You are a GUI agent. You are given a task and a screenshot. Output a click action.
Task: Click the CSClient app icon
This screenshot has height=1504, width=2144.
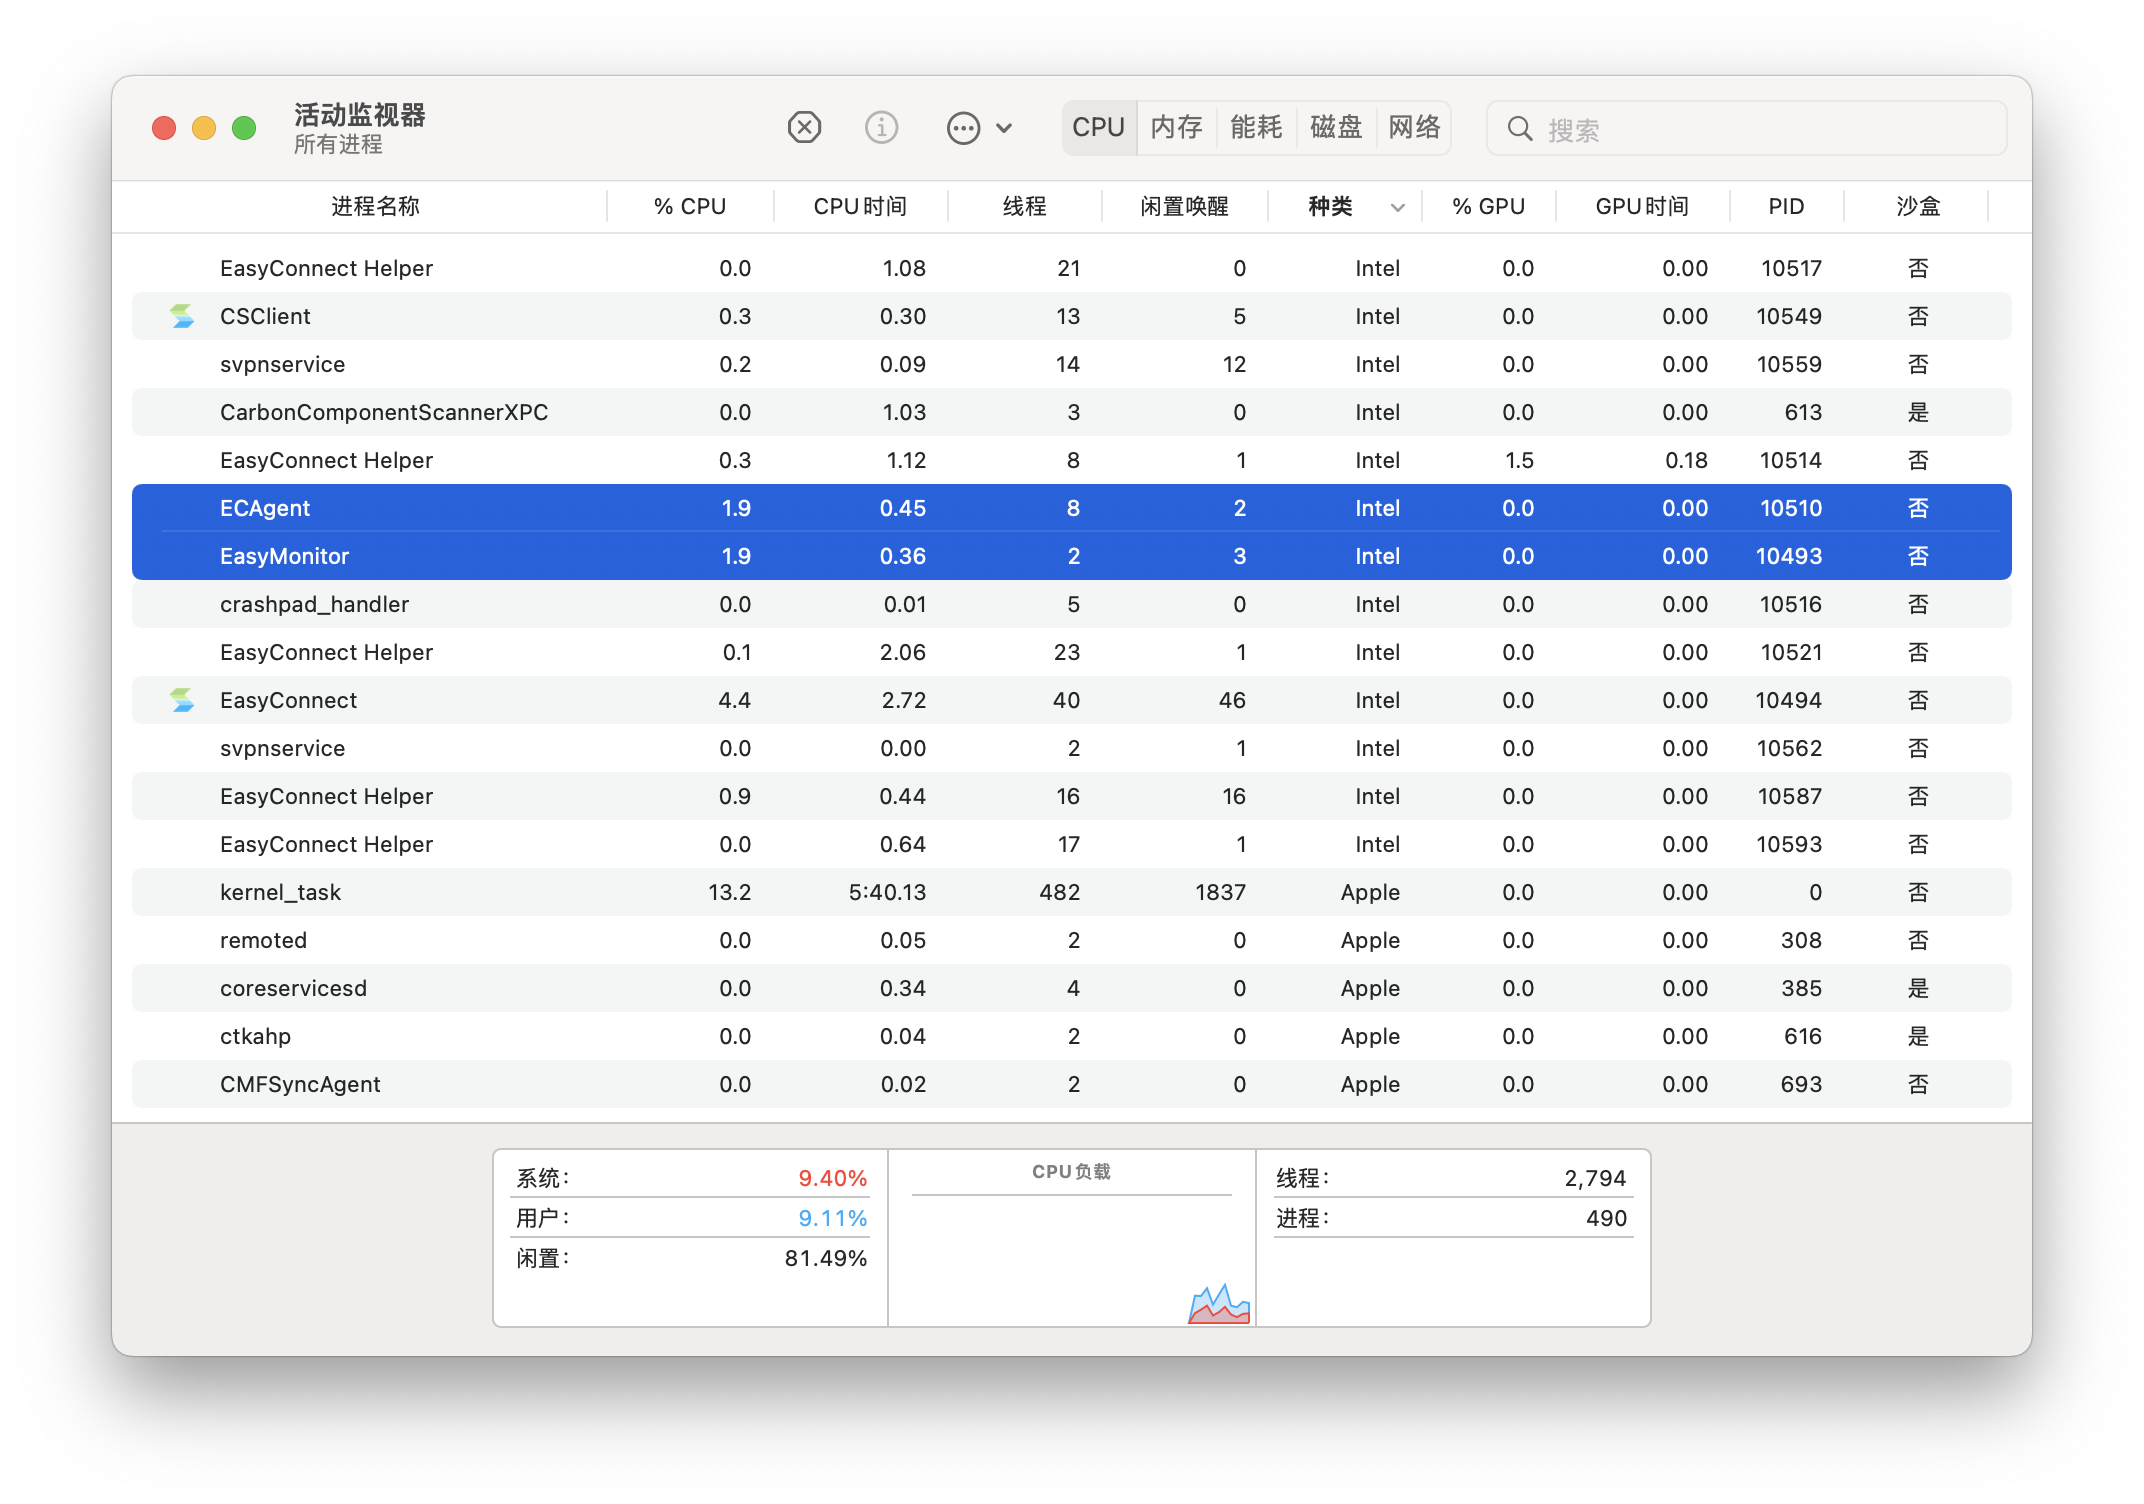pos(182,316)
